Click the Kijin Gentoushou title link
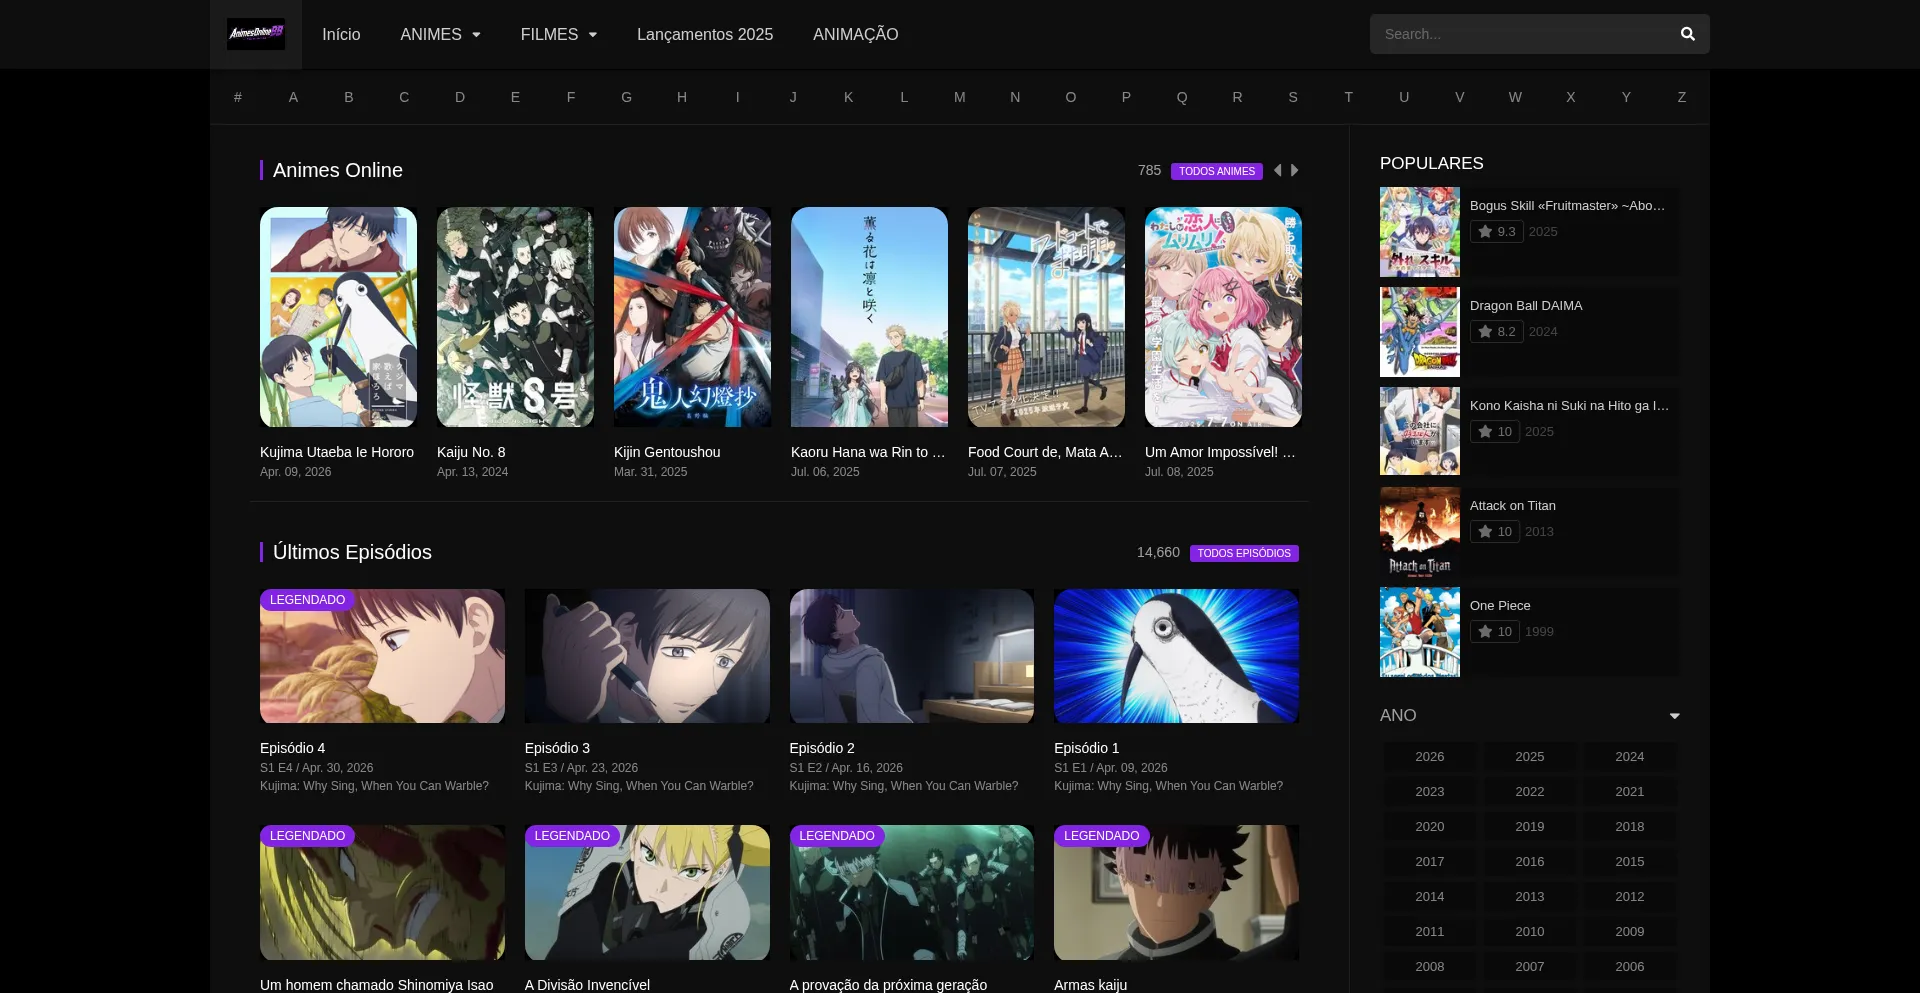1920x993 pixels. click(667, 452)
